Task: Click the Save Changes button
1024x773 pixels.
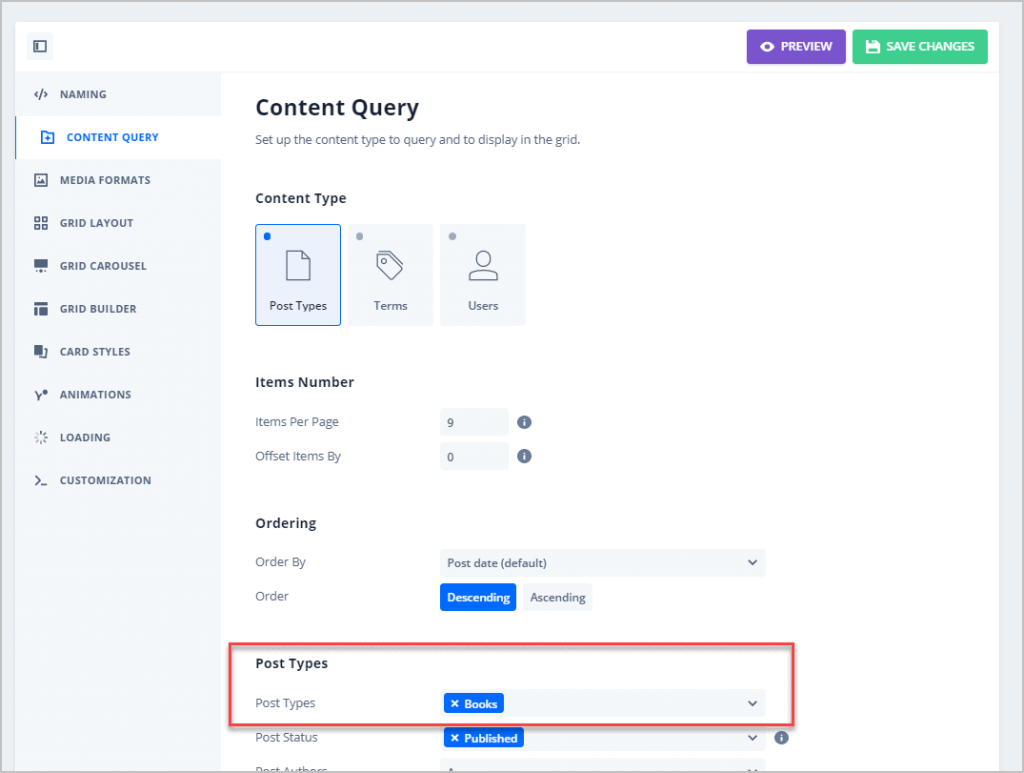Action: 920,46
